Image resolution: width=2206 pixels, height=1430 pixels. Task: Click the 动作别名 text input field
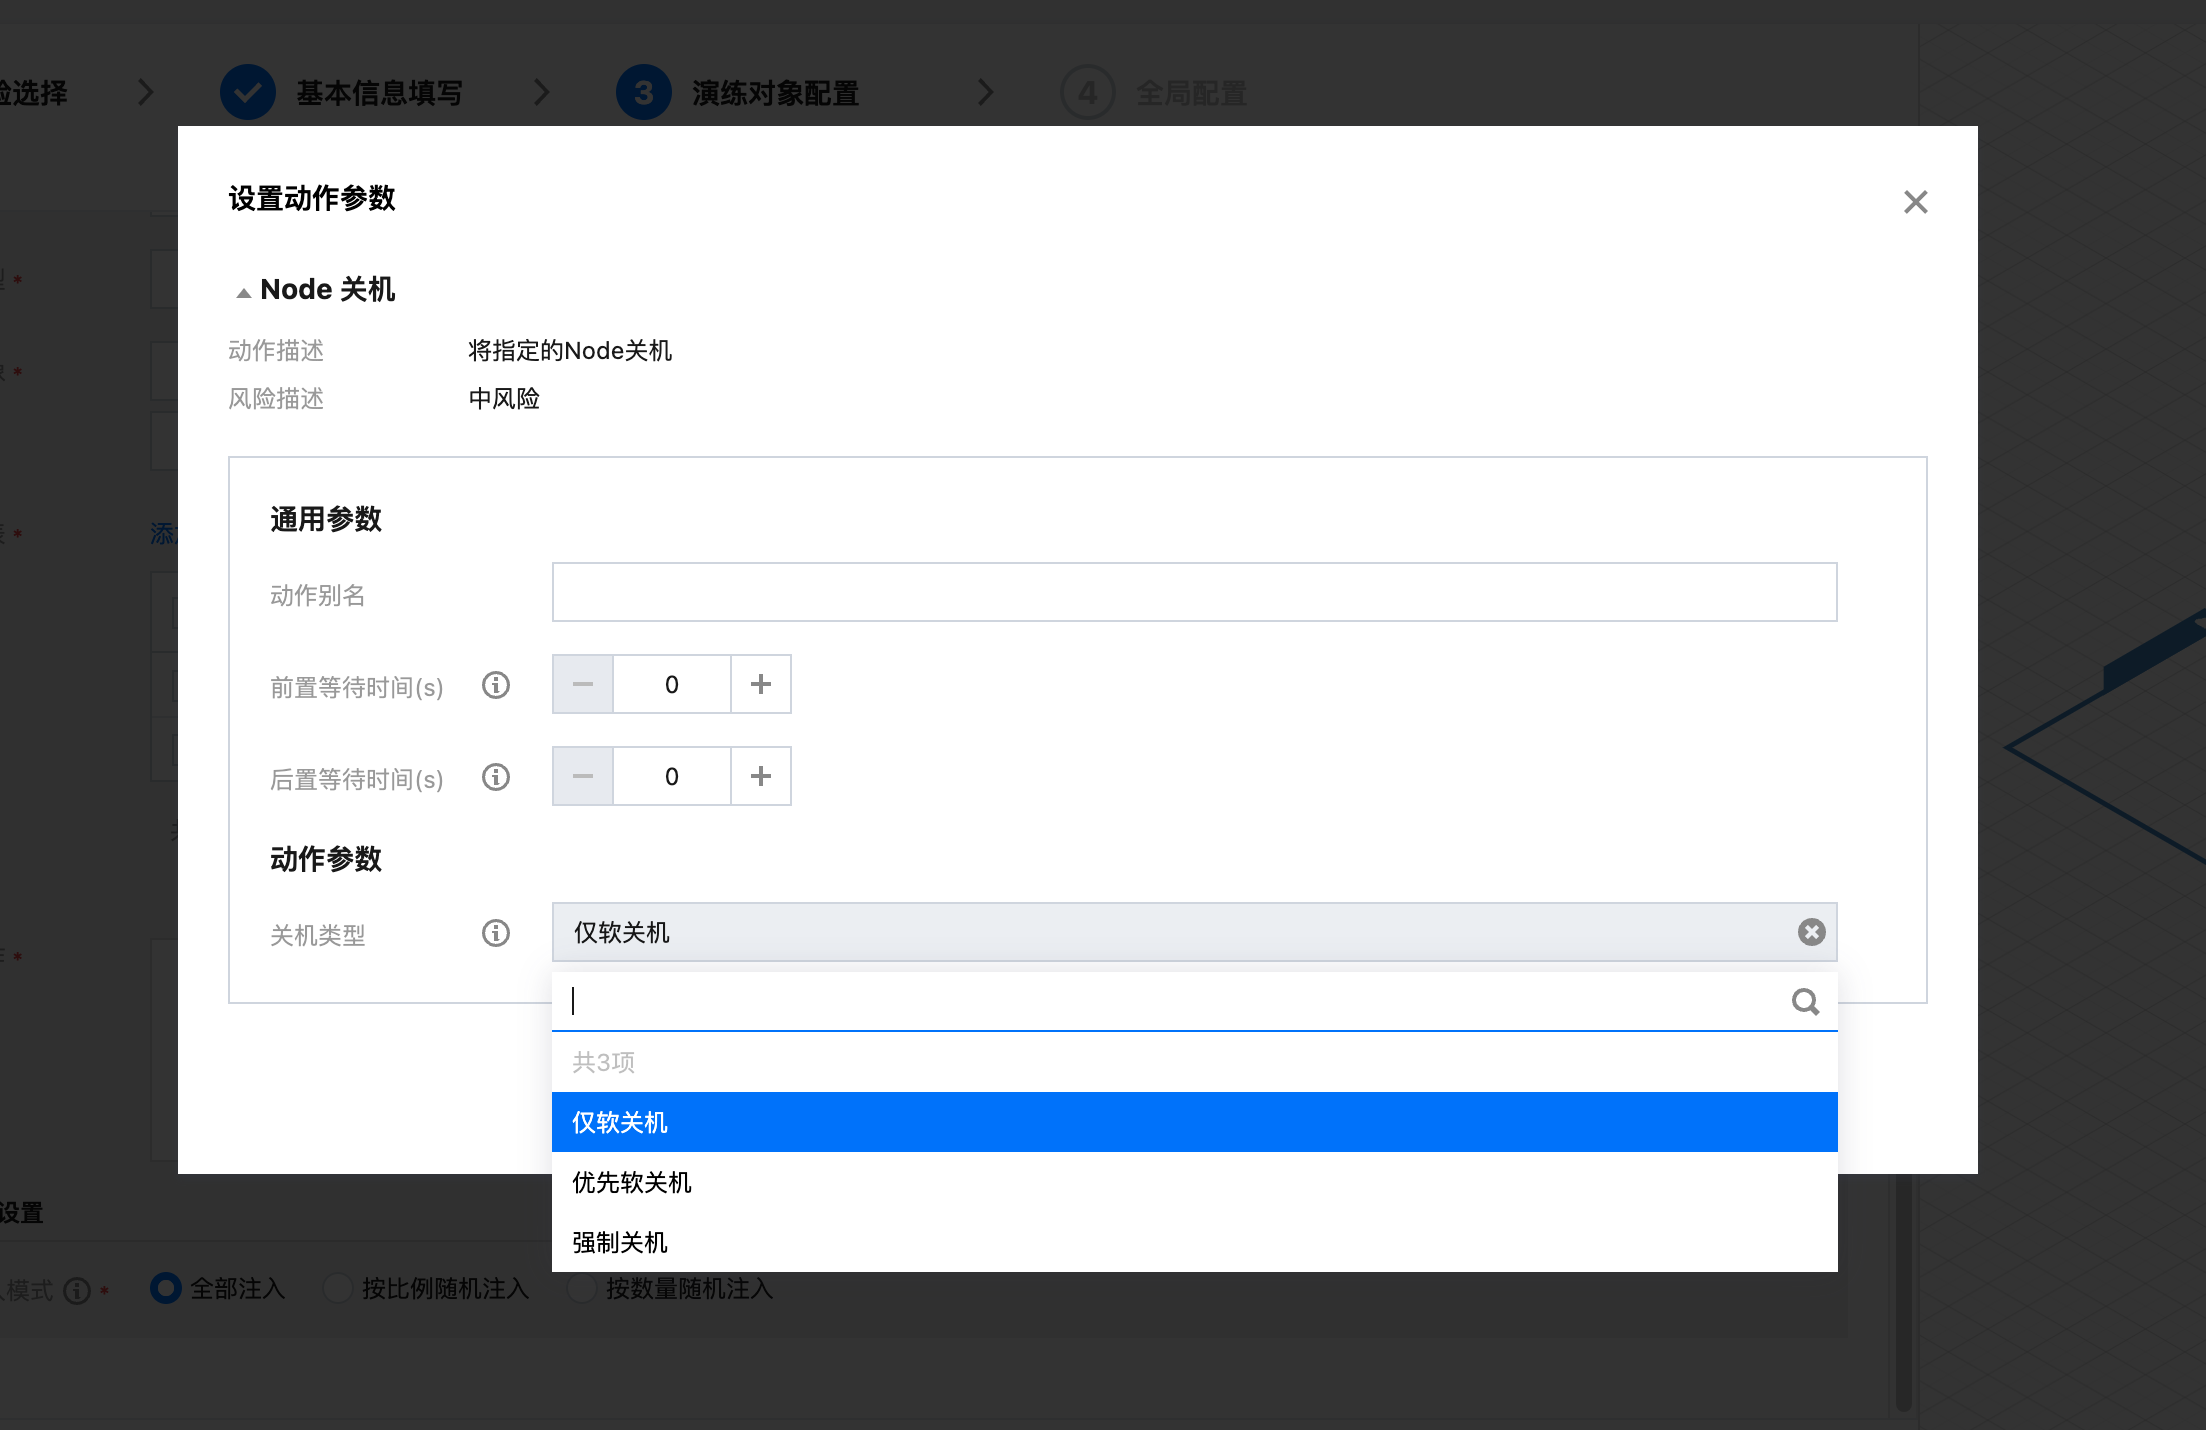point(1194,592)
